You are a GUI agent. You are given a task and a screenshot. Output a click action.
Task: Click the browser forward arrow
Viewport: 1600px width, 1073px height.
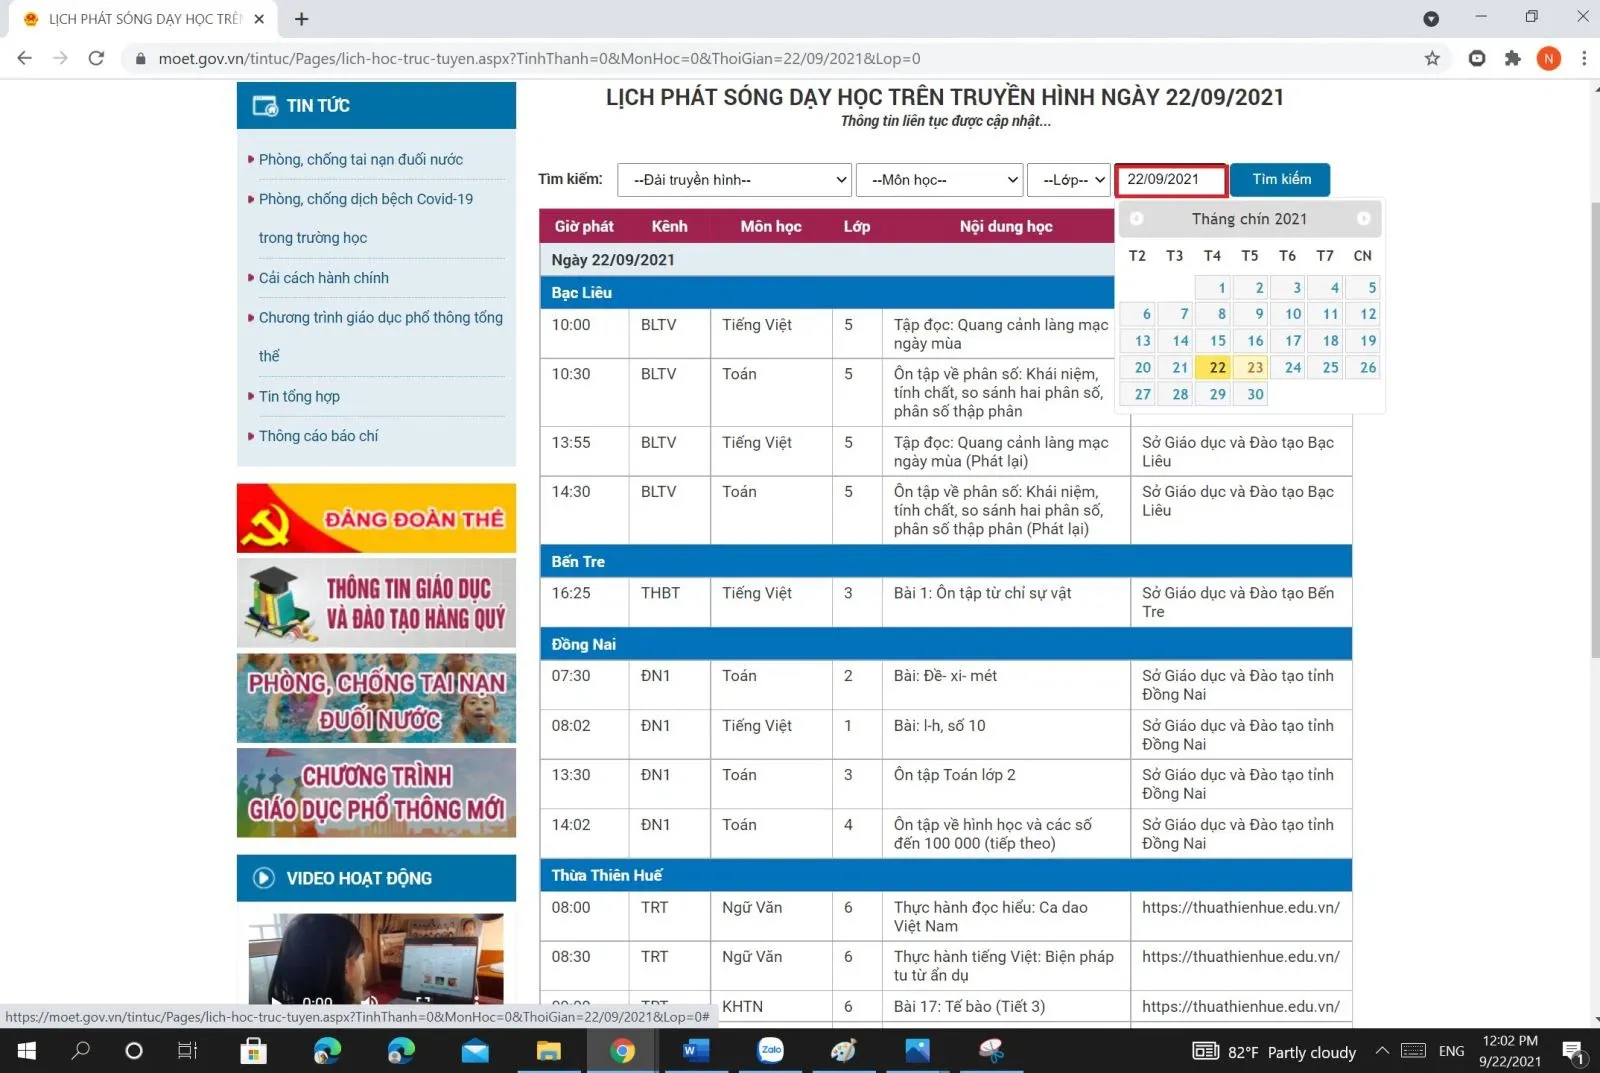[61, 58]
